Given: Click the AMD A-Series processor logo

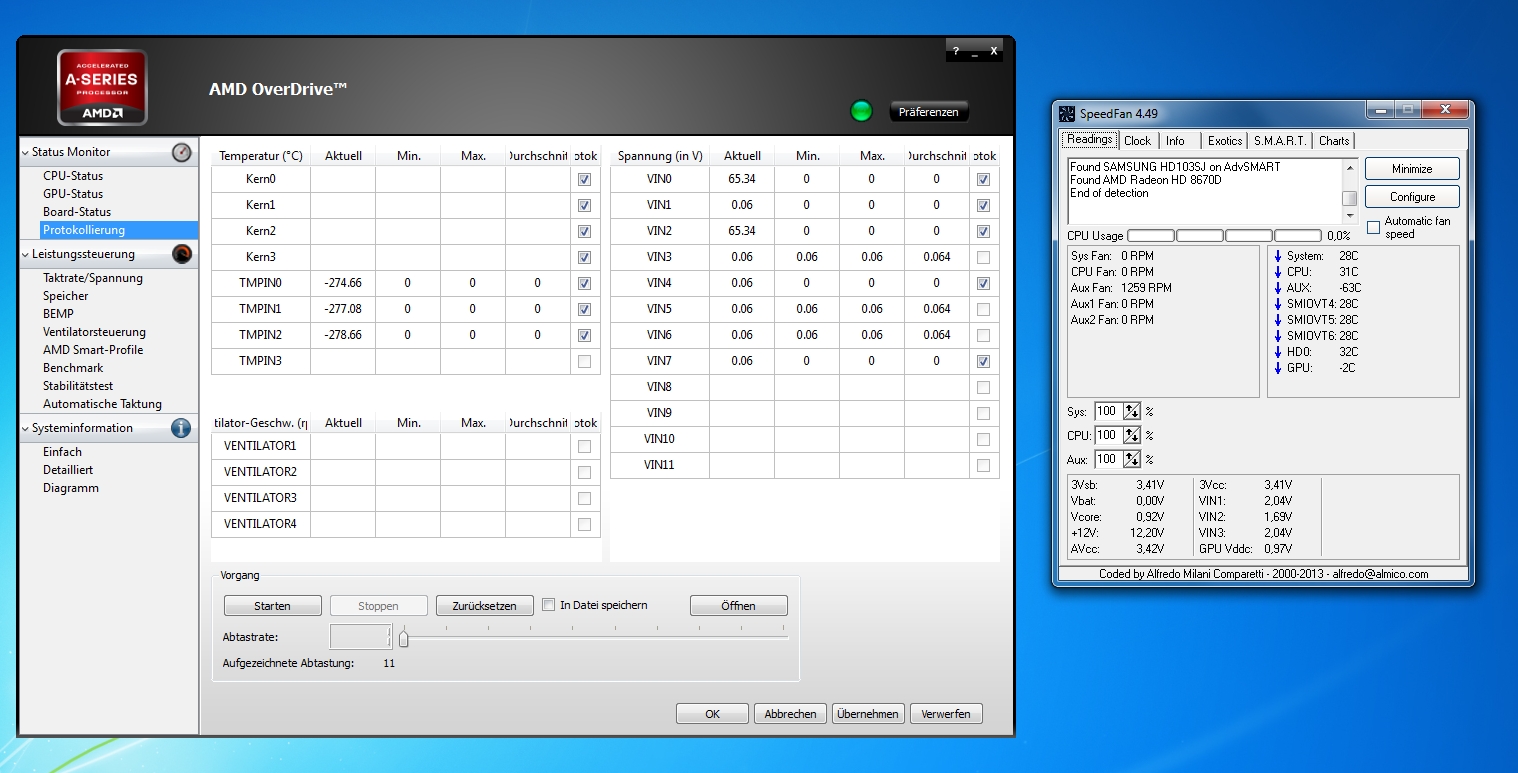Looking at the screenshot, I should 102,87.
